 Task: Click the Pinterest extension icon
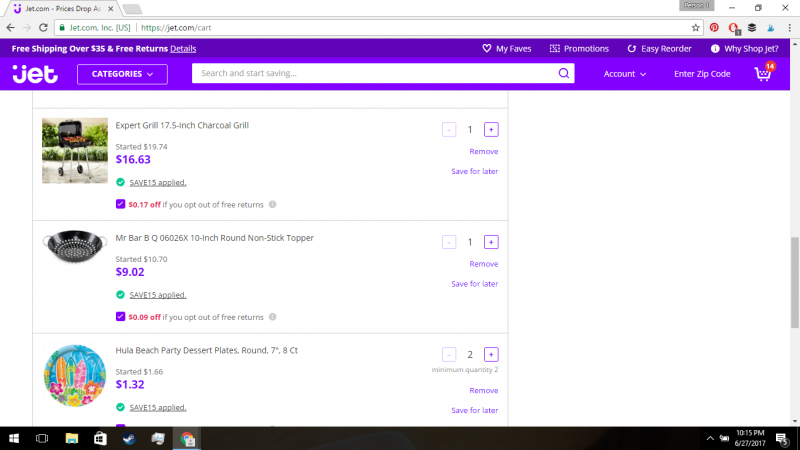(714, 28)
